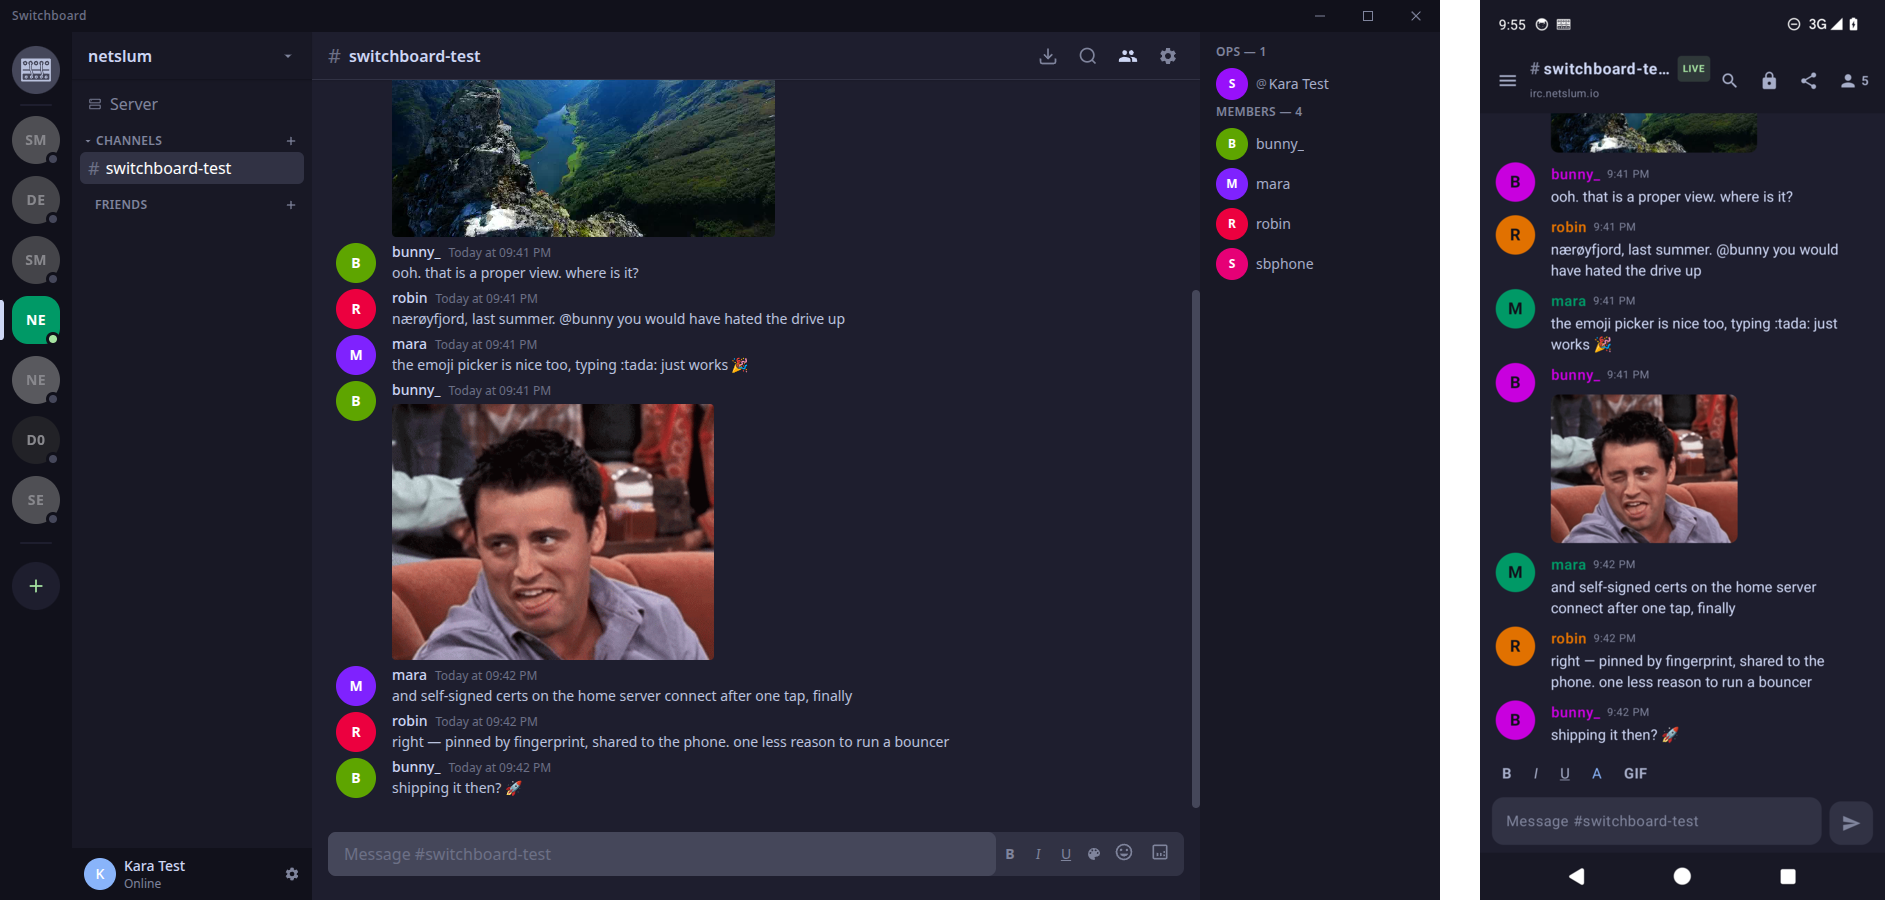
Task: Open the mobile member count icon
Action: (x=1855, y=81)
